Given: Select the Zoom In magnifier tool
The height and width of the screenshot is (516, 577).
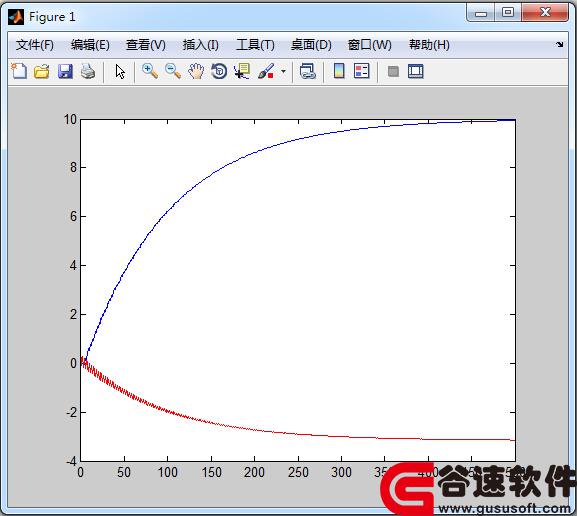Looking at the screenshot, I should coord(150,71).
